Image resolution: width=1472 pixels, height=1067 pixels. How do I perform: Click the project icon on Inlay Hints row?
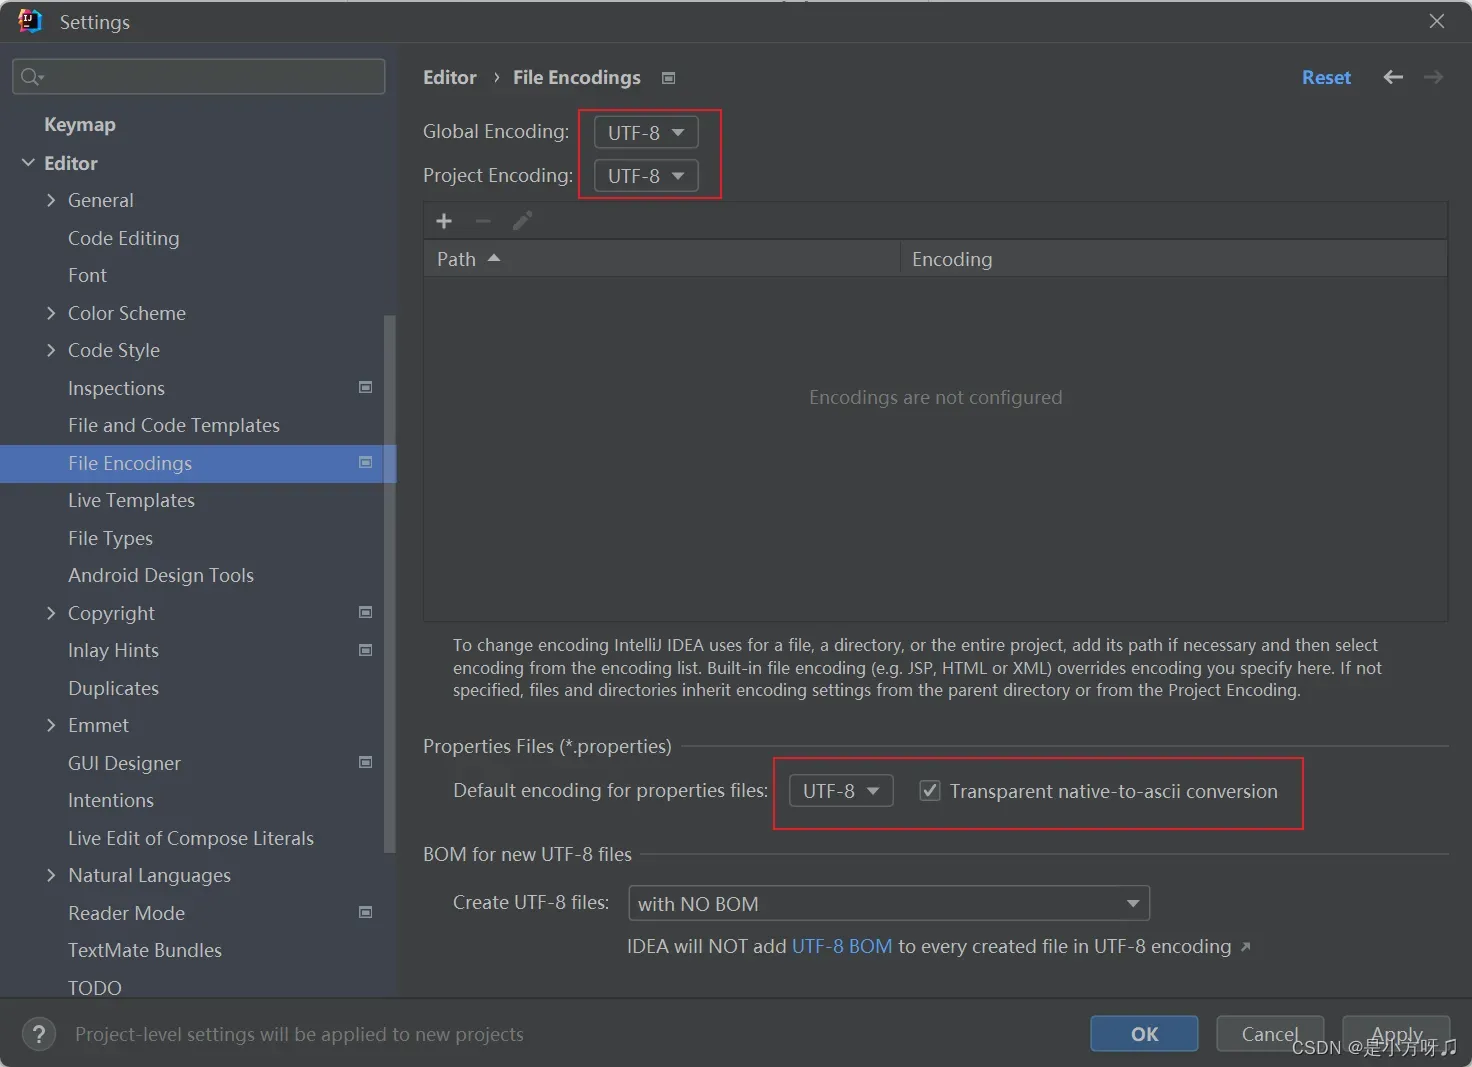pos(366,650)
